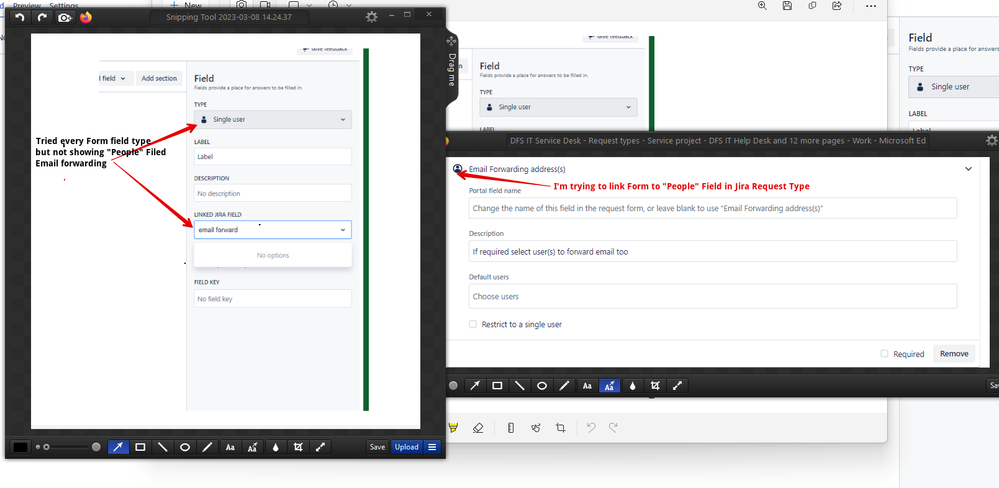
Task: Click the Default users Choose users field
Action: coord(713,296)
